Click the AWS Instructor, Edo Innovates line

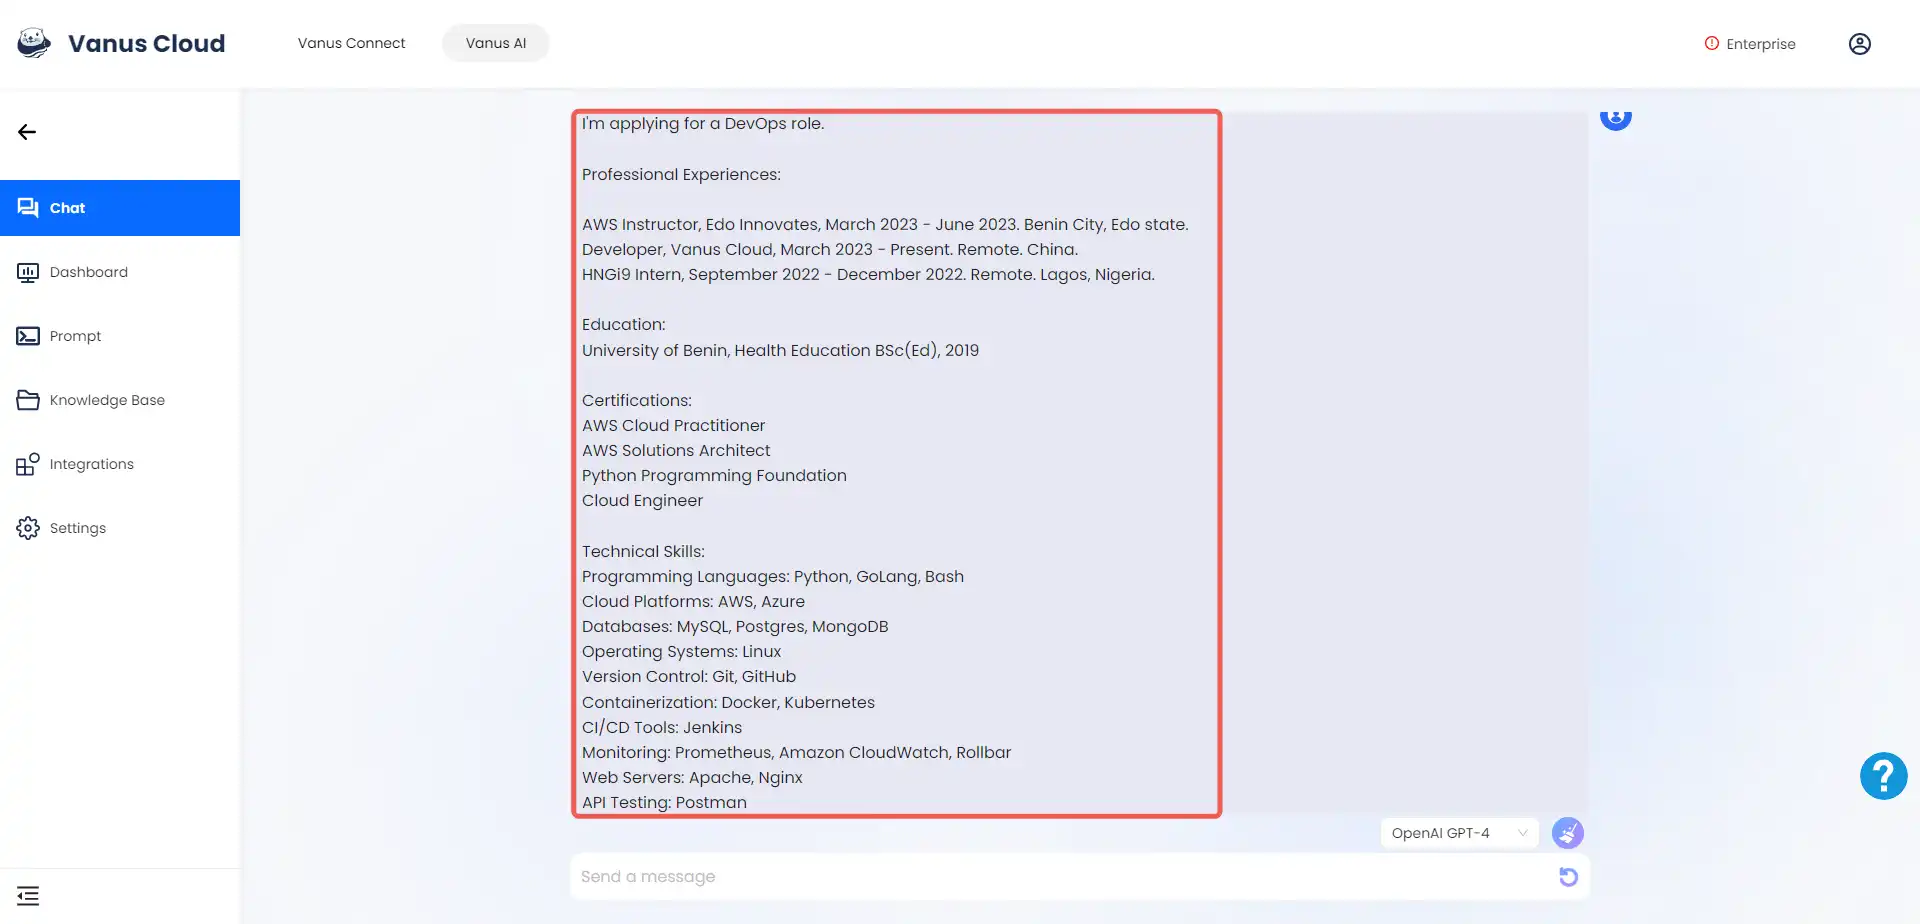885,224
